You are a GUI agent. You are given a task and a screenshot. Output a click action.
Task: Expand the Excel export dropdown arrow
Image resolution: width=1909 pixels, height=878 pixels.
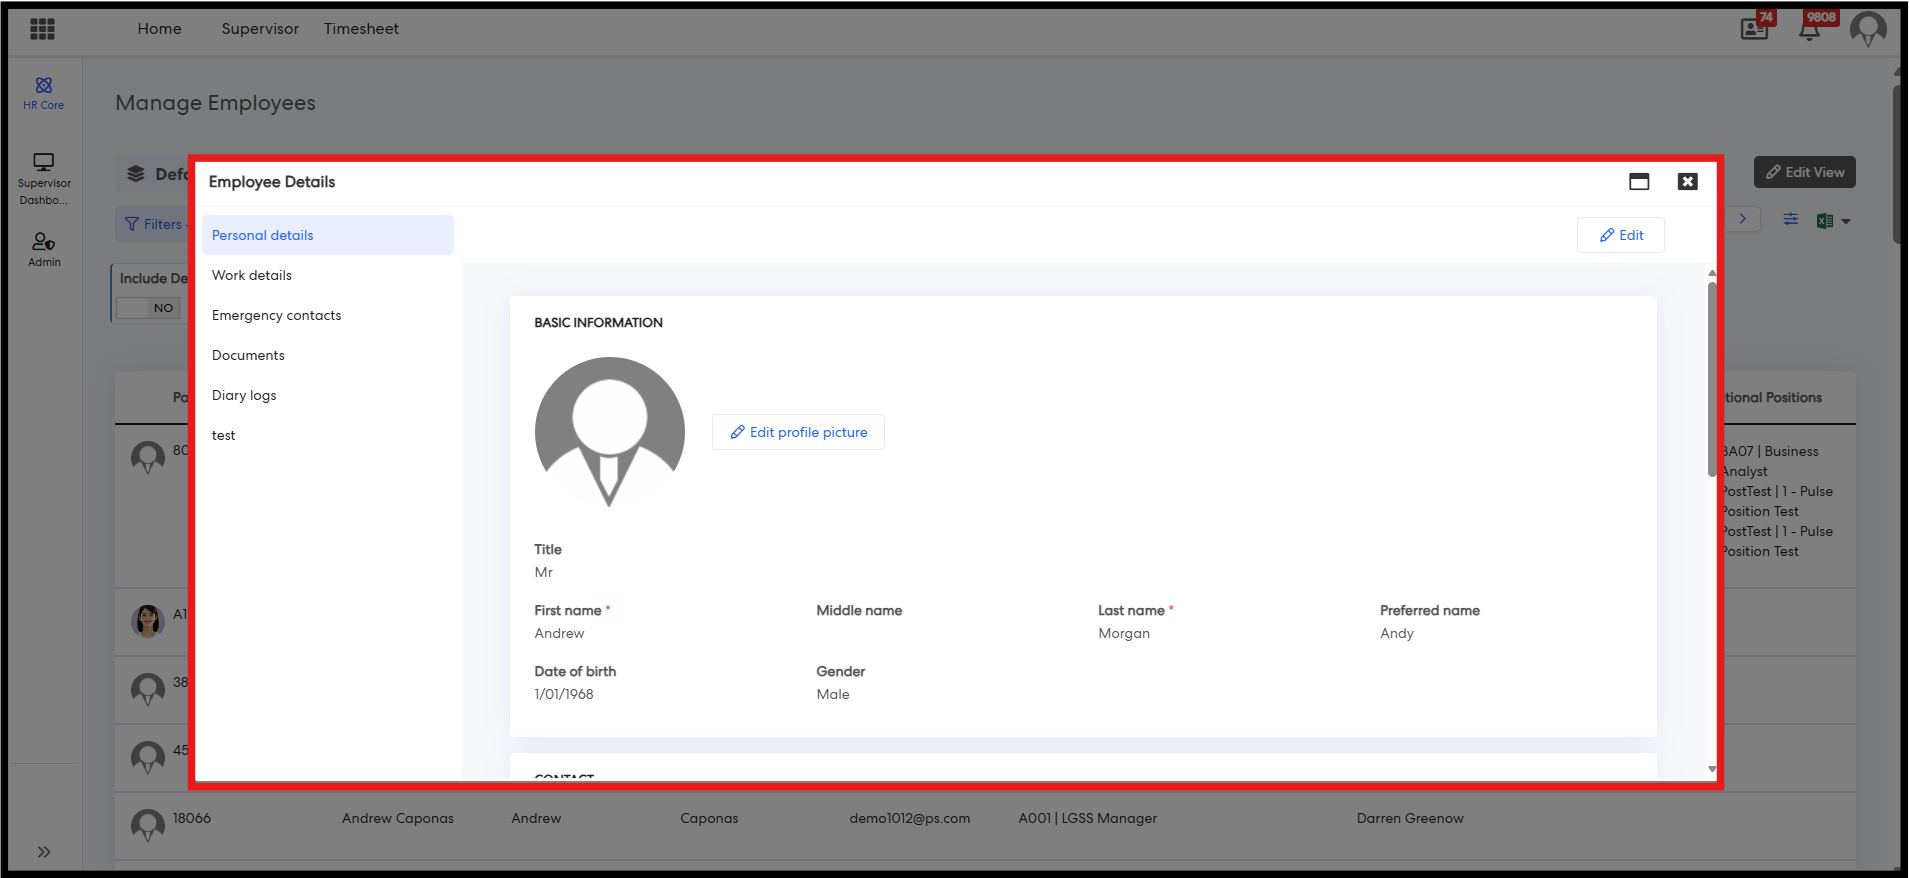(1846, 221)
